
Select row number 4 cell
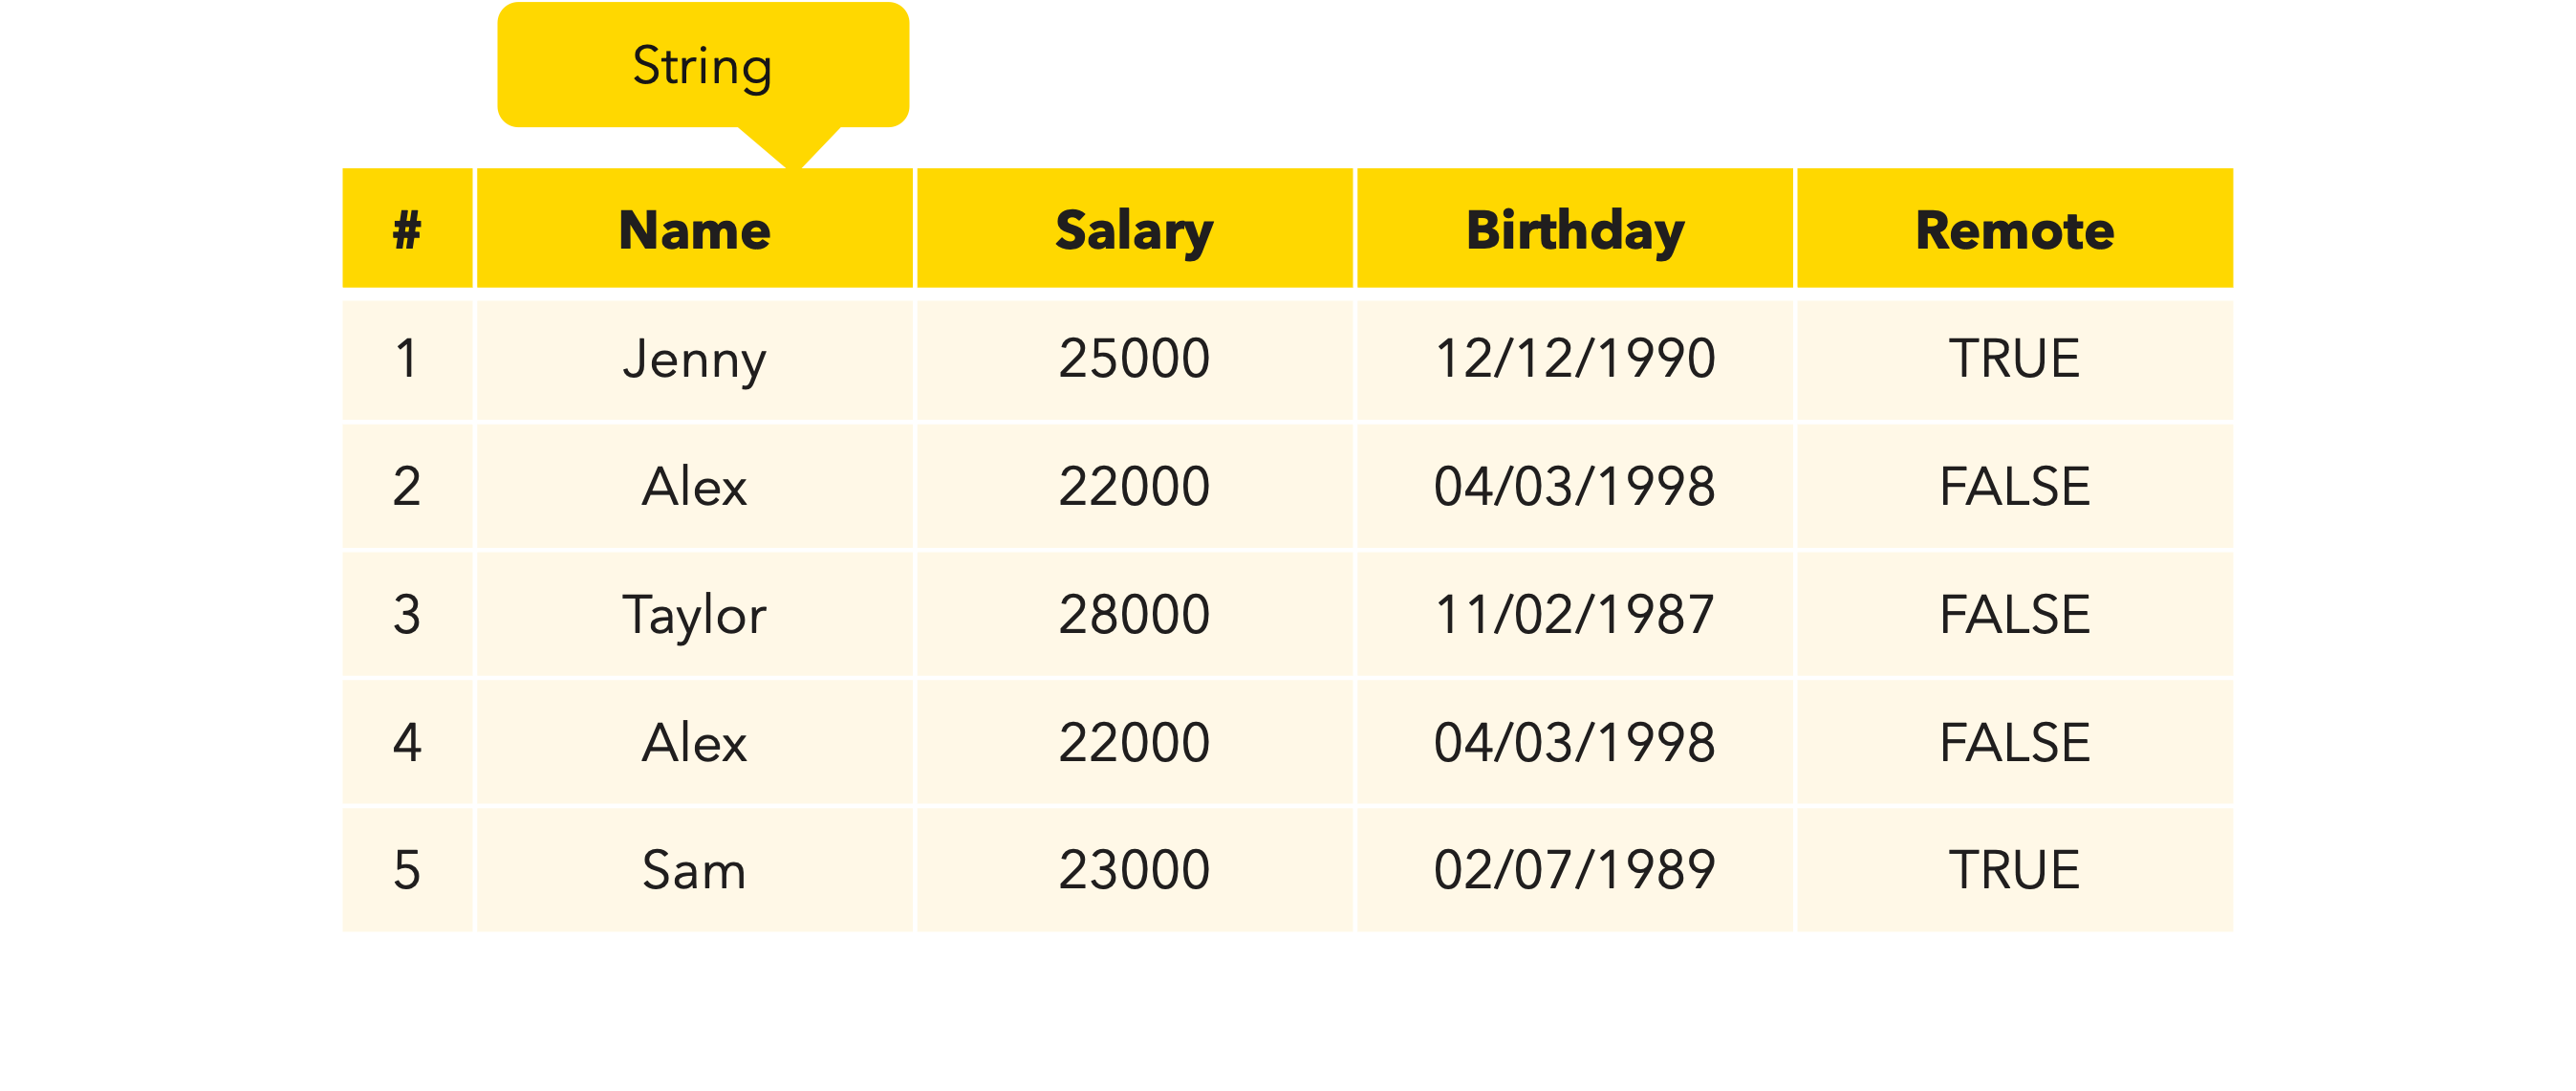coord(407,743)
